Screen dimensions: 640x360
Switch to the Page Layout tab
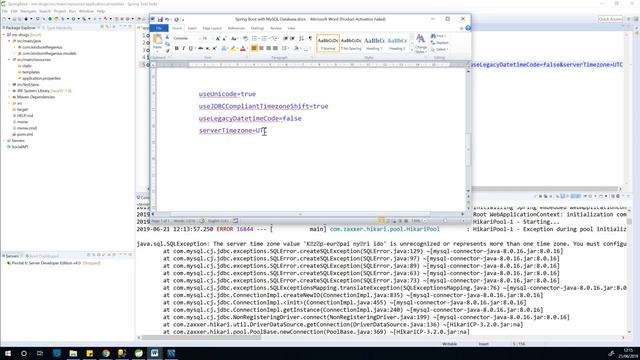click(212, 28)
